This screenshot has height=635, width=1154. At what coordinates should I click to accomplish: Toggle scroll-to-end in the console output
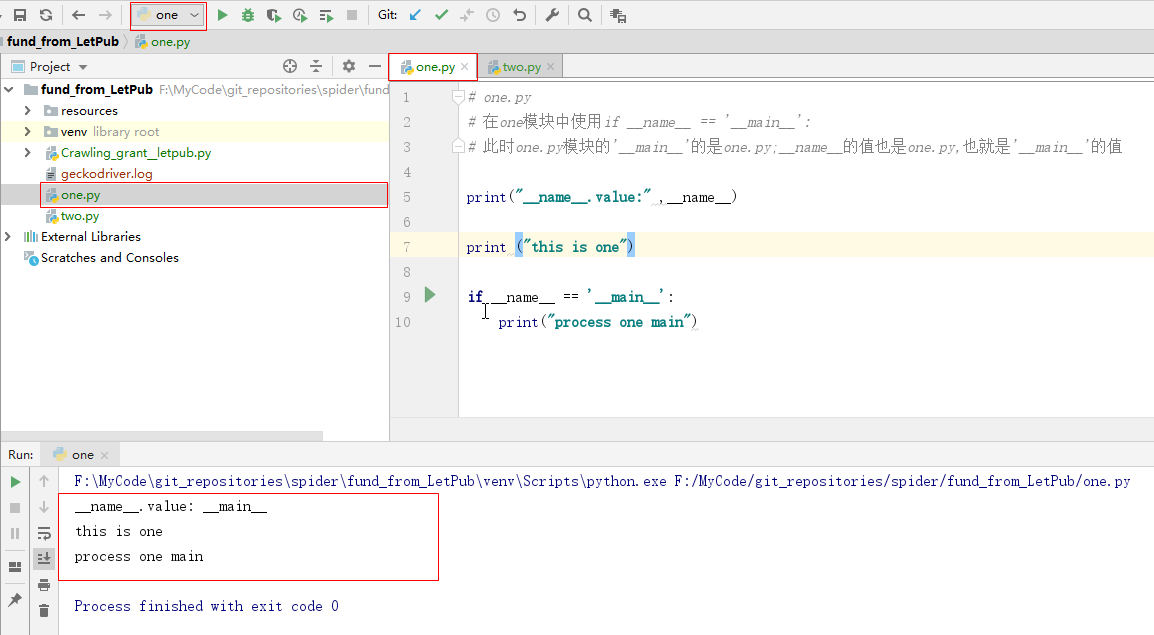(x=43, y=558)
